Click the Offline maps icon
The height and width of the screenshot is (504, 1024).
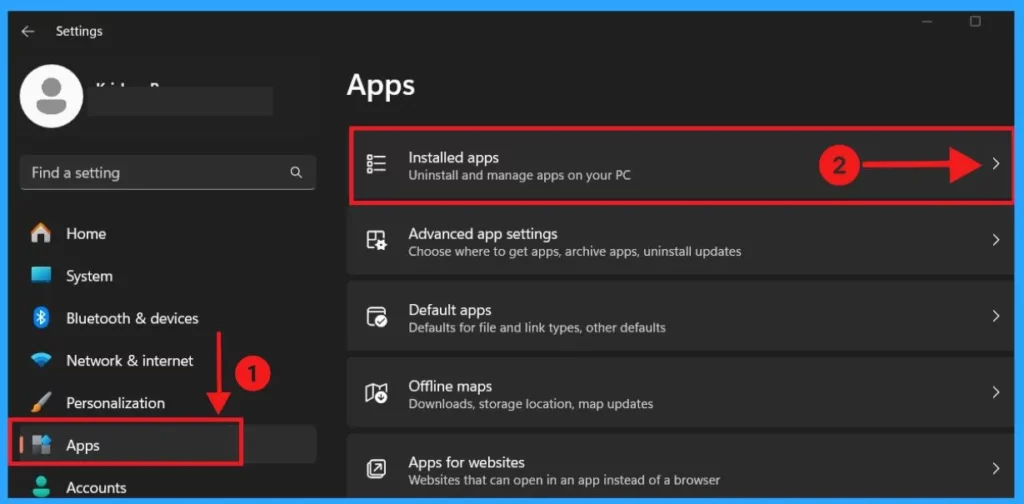click(377, 394)
